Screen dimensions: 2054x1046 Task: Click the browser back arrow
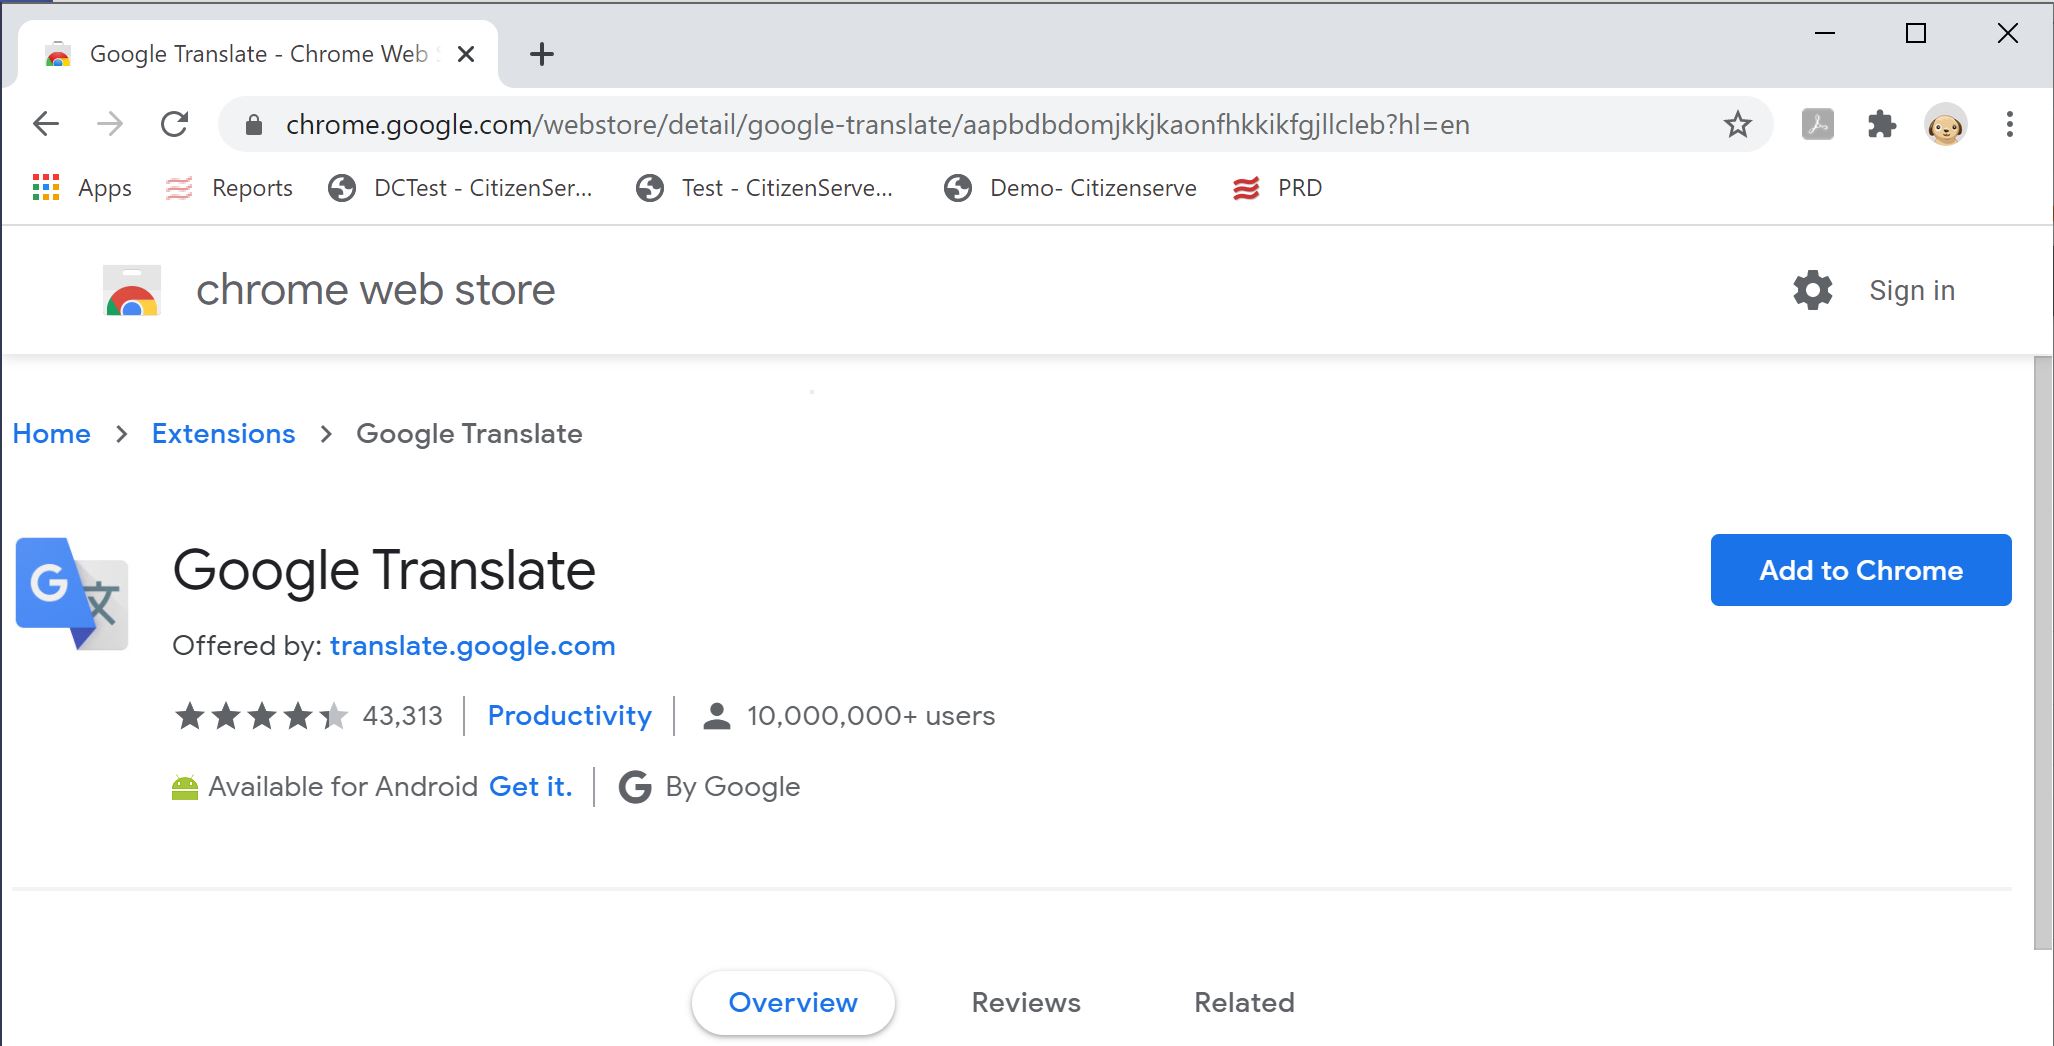tap(46, 124)
